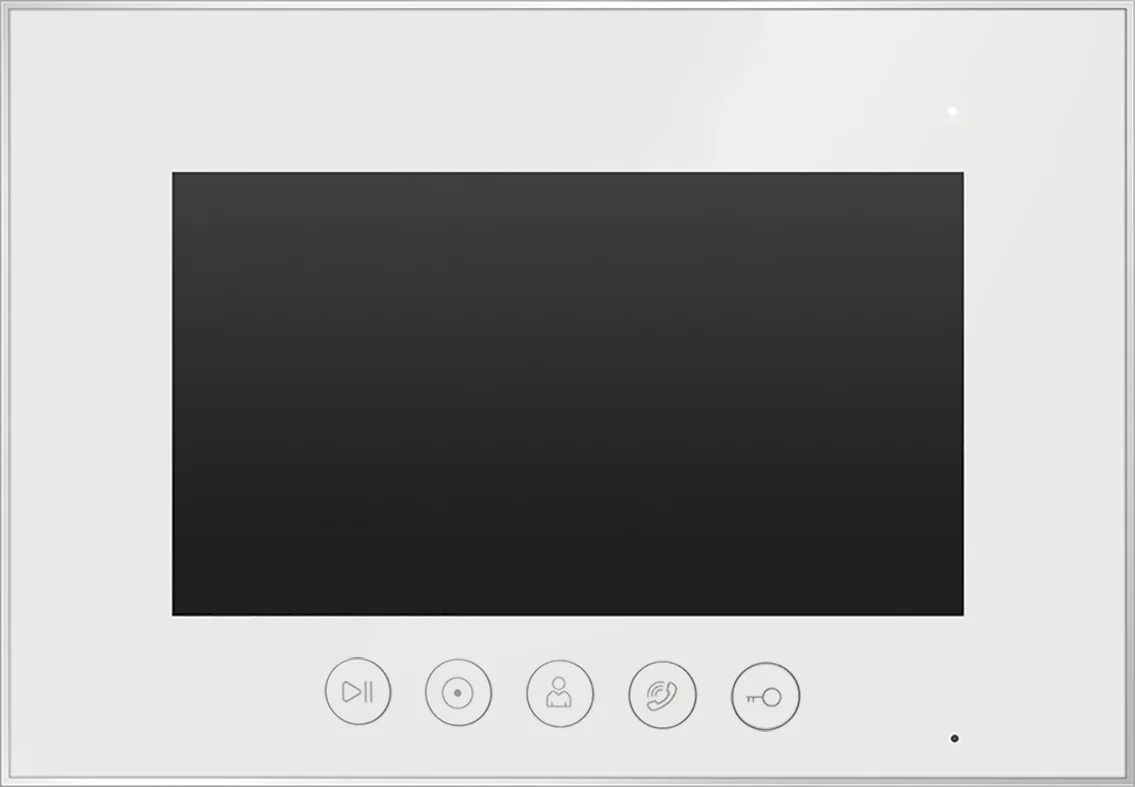Tap the play/pause button
Screen dimensions: 1135x787
(358, 691)
